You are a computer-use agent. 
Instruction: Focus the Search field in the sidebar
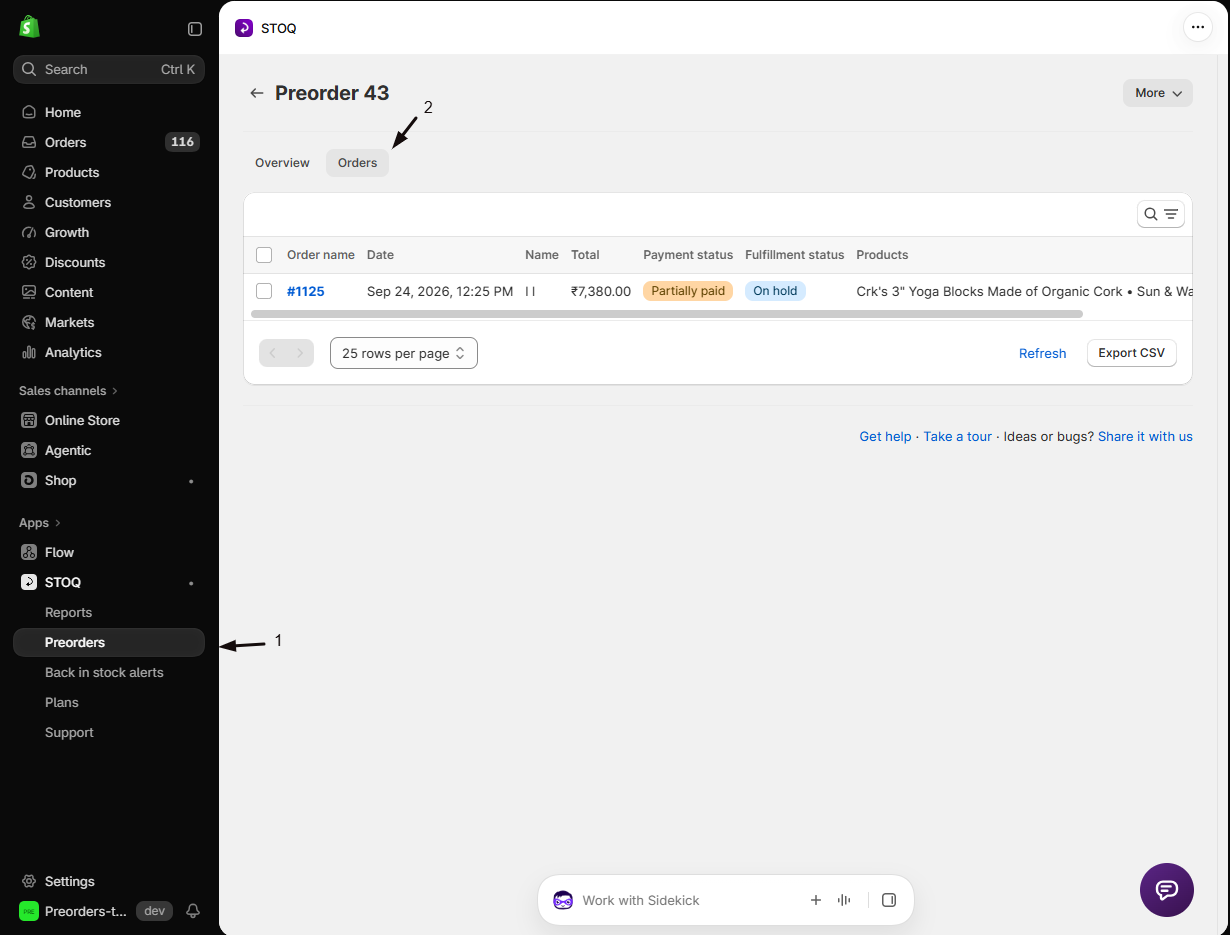pyautogui.click(x=109, y=69)
